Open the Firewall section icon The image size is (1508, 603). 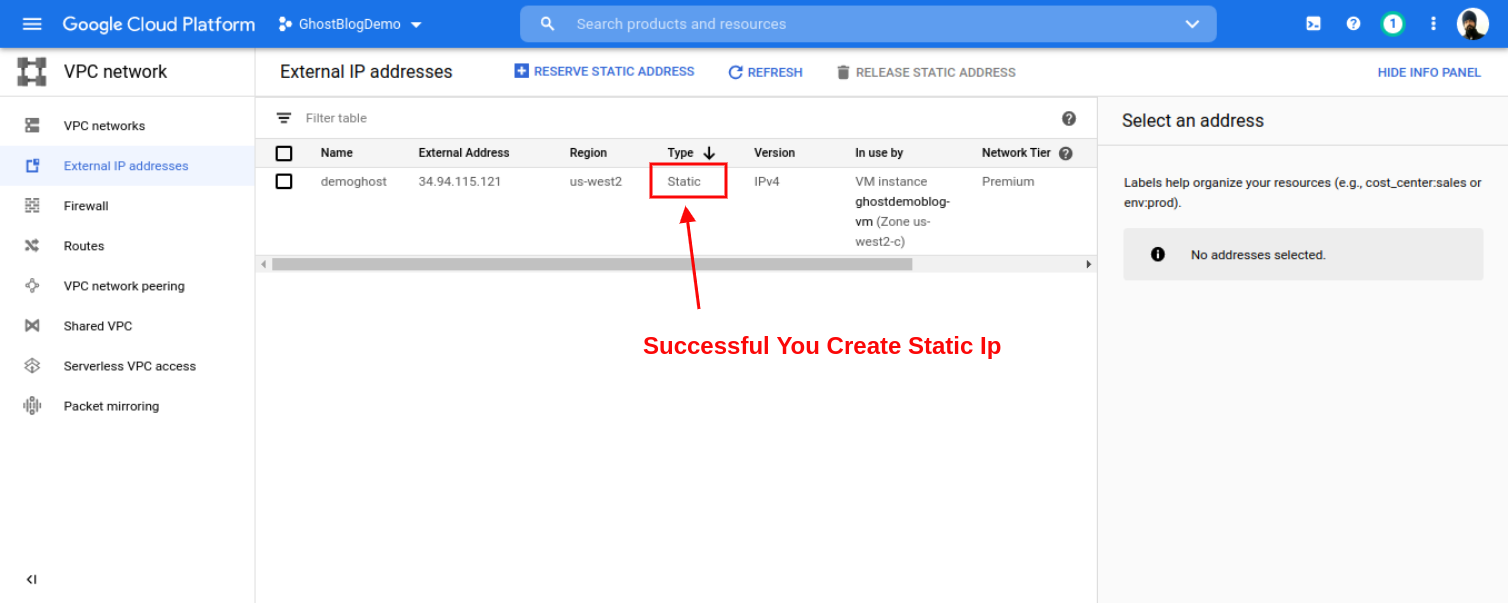31,205
